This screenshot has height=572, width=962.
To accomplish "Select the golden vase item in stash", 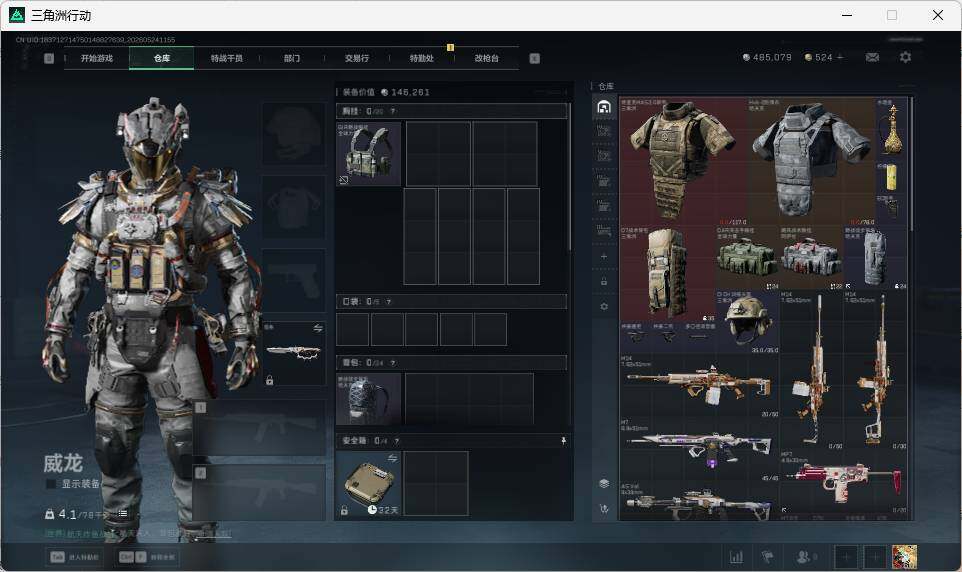I will point(891,129).
